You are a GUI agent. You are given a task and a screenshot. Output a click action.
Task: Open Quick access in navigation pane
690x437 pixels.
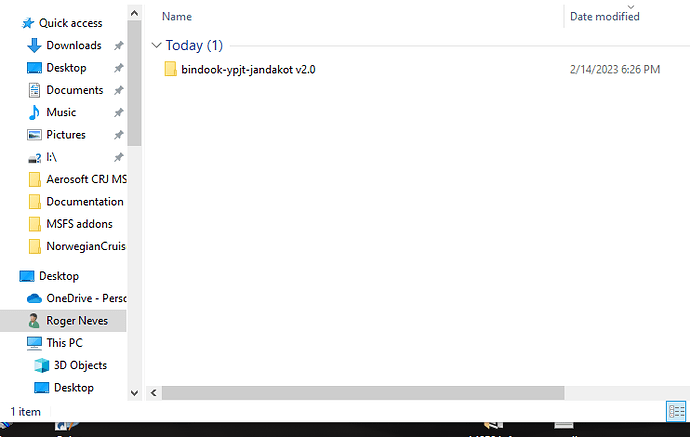[x=70, y=23]
